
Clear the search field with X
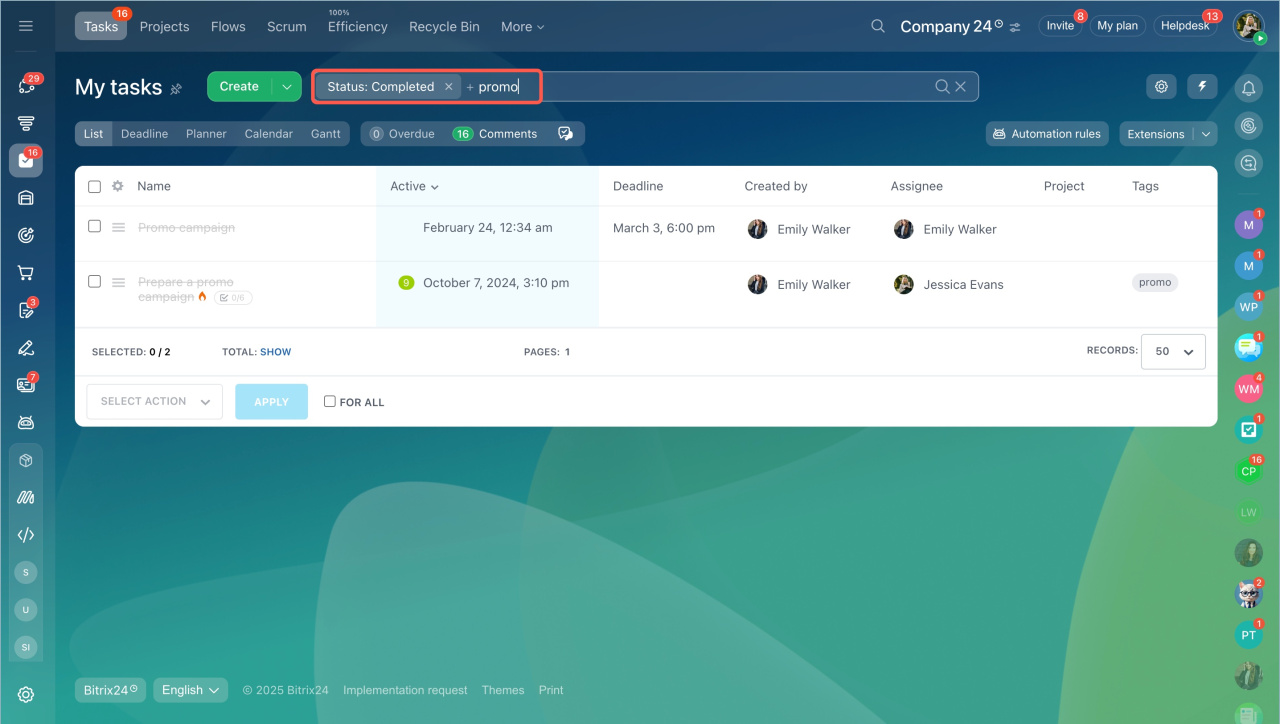coord(961,87)
